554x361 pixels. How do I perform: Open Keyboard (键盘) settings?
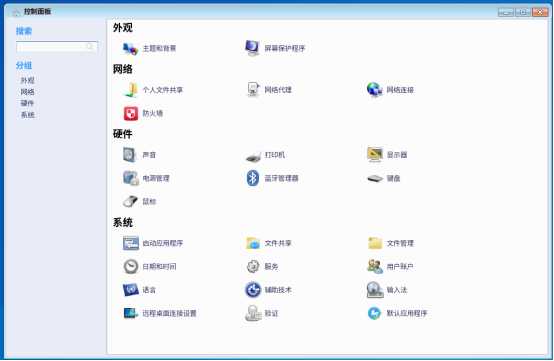coord(384,178)
